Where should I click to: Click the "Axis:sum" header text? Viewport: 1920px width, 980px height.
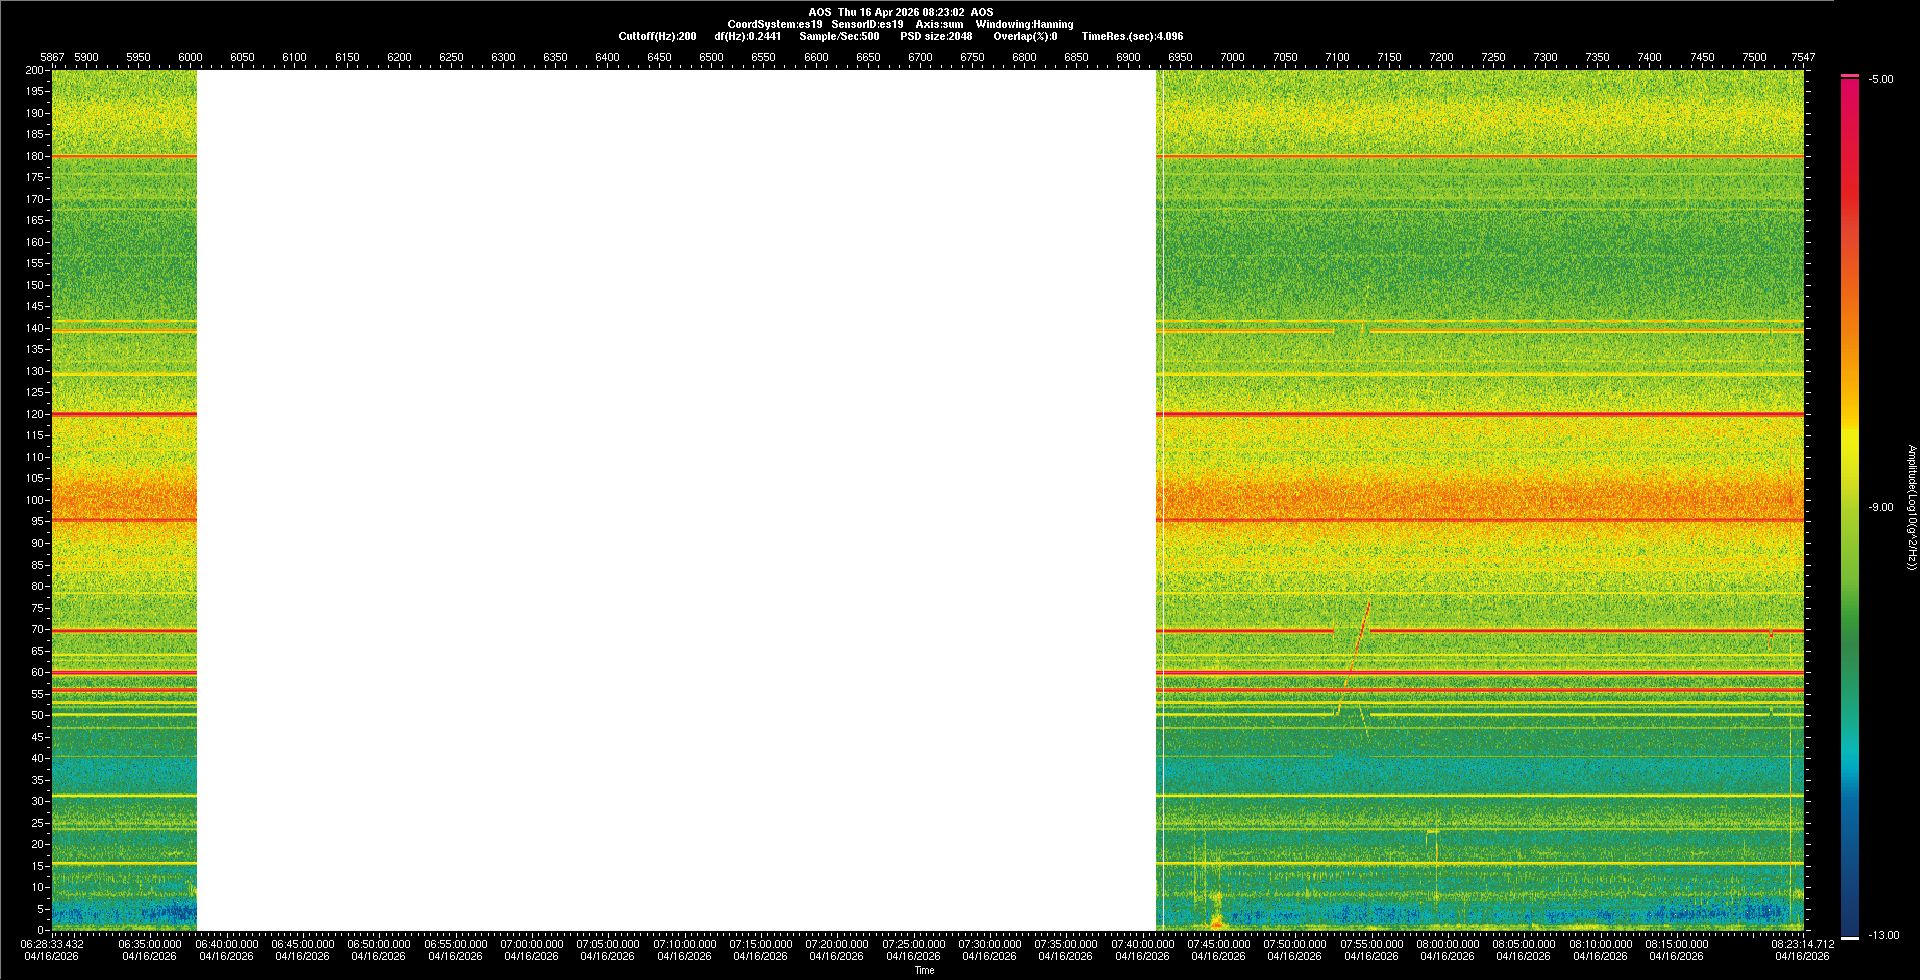point(940,24)
